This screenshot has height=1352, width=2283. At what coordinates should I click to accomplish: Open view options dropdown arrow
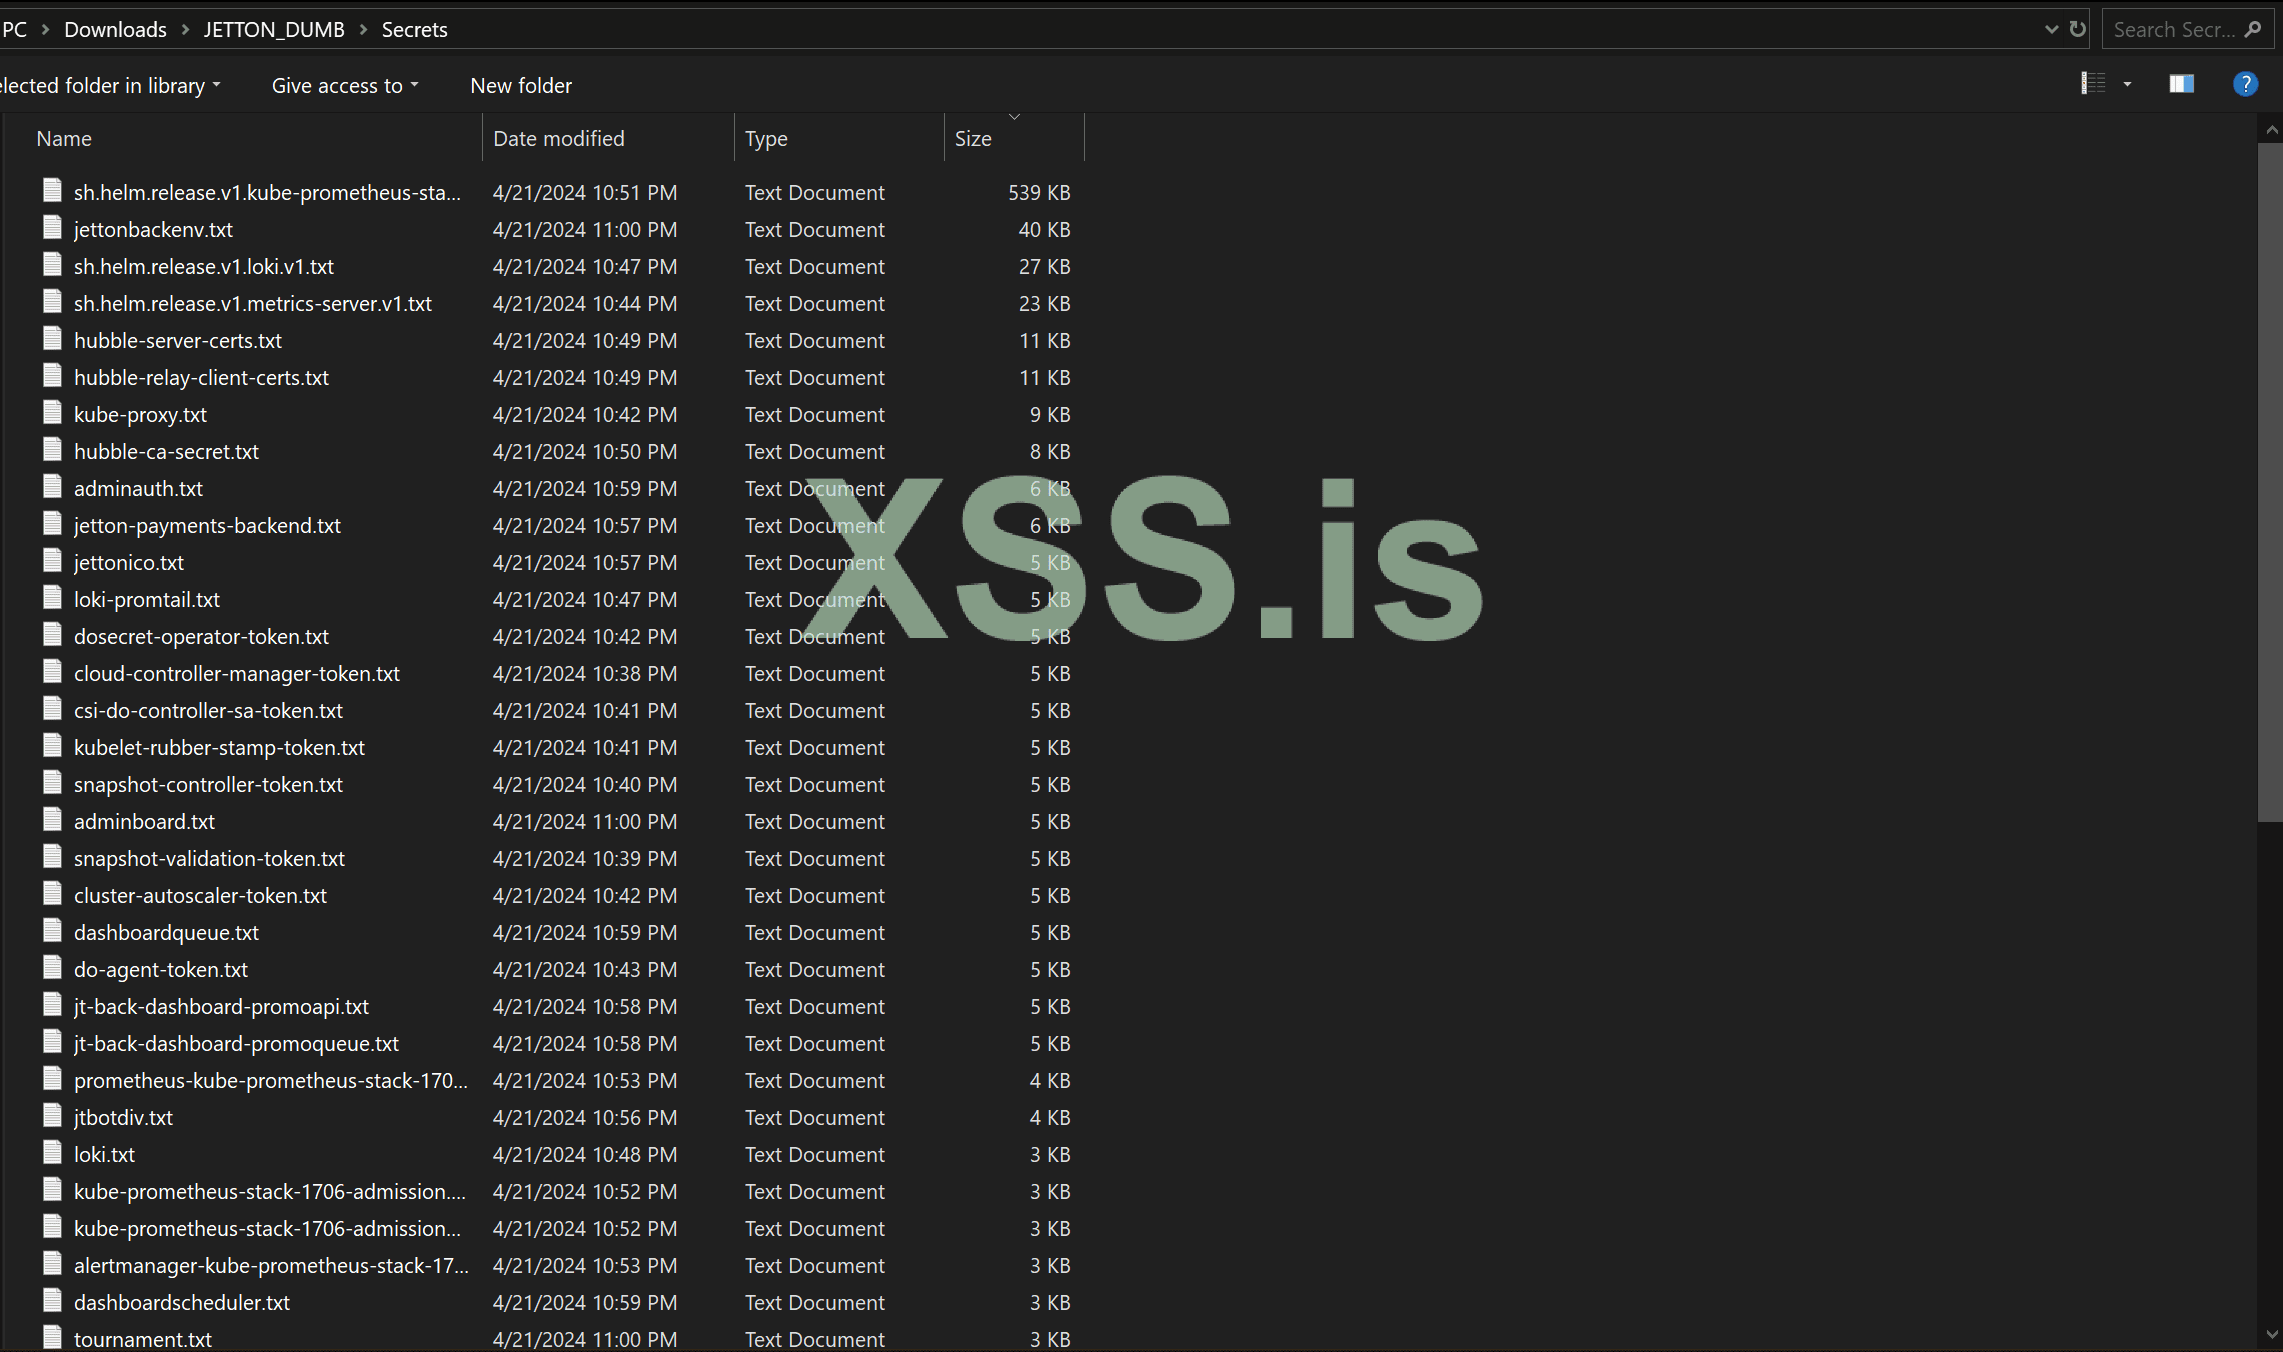click(2127, 85)
